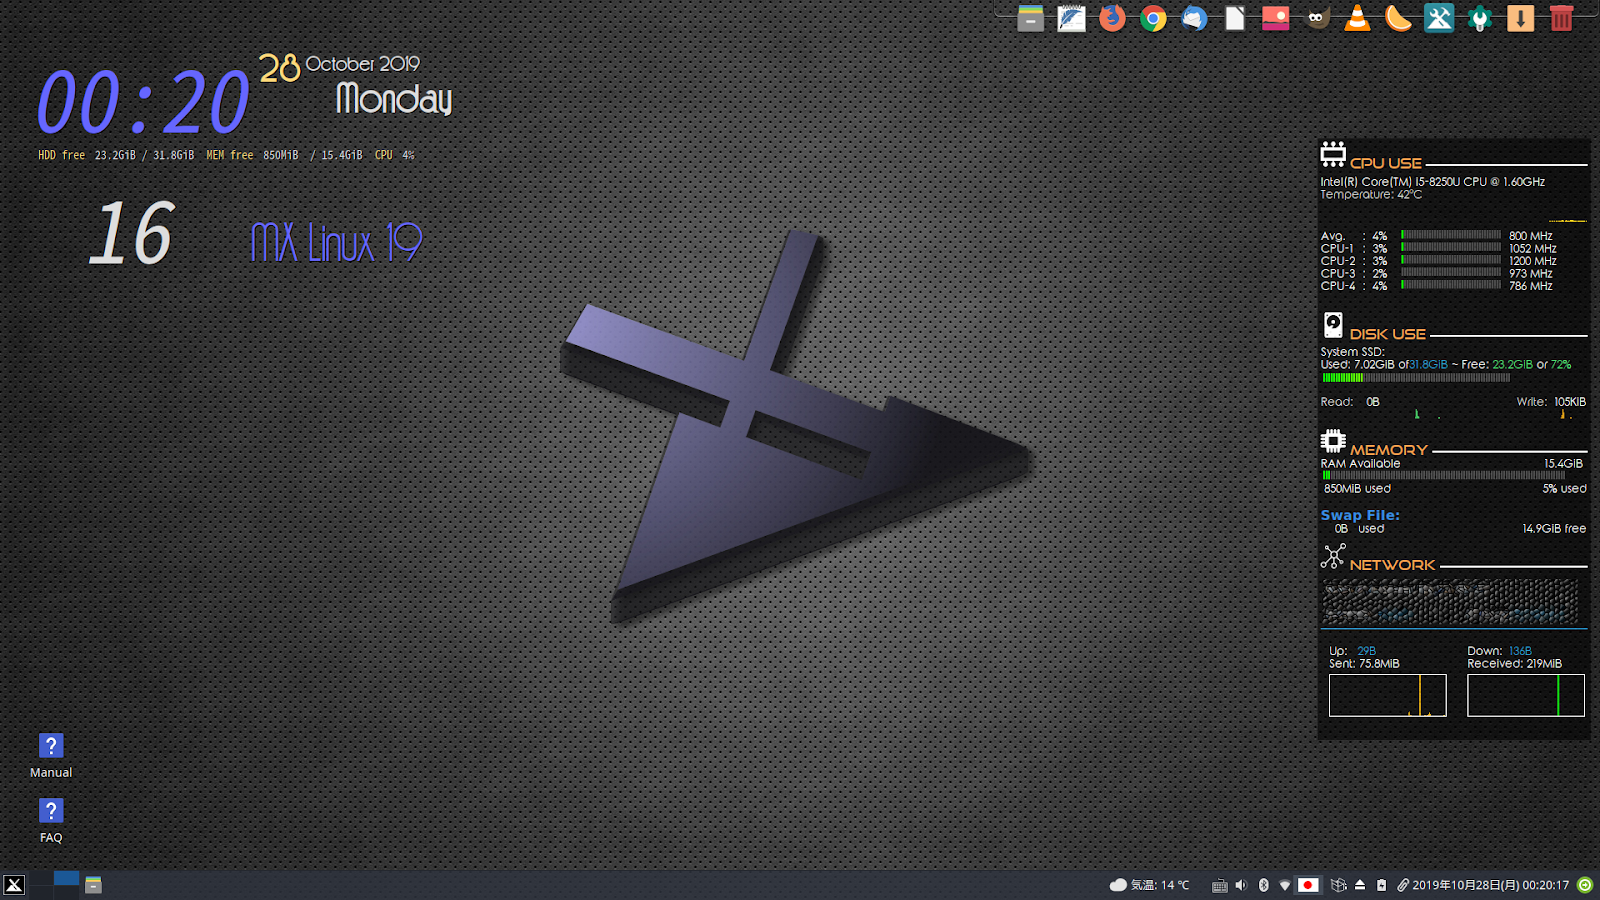Screen dimensions: 1600x900
Task: Open the Bluetooth tray icon
Action: tap(1263, 885)
